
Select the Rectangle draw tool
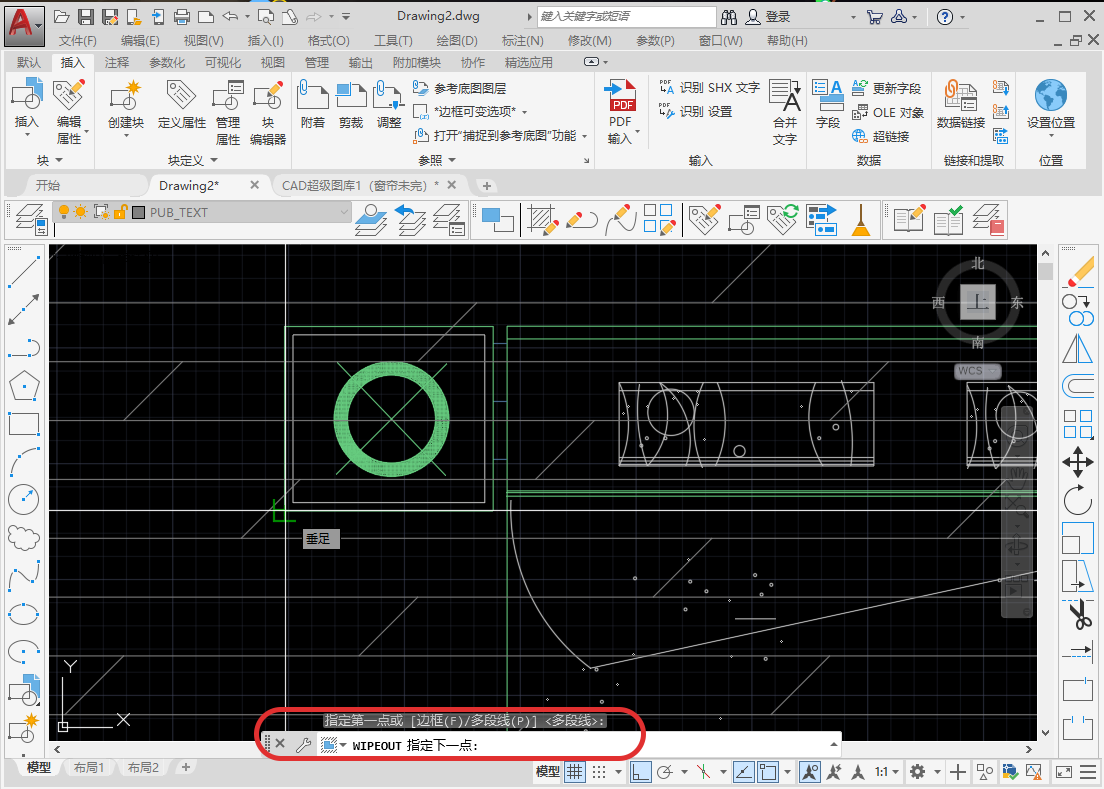pos(24,424)
